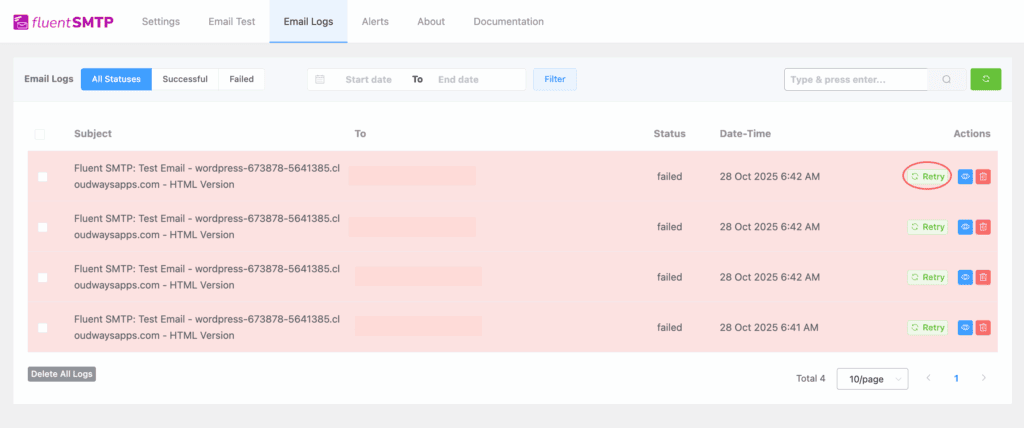Focus the End date field
Viewport: 1024px width, 428px height.
pos(458,80)
